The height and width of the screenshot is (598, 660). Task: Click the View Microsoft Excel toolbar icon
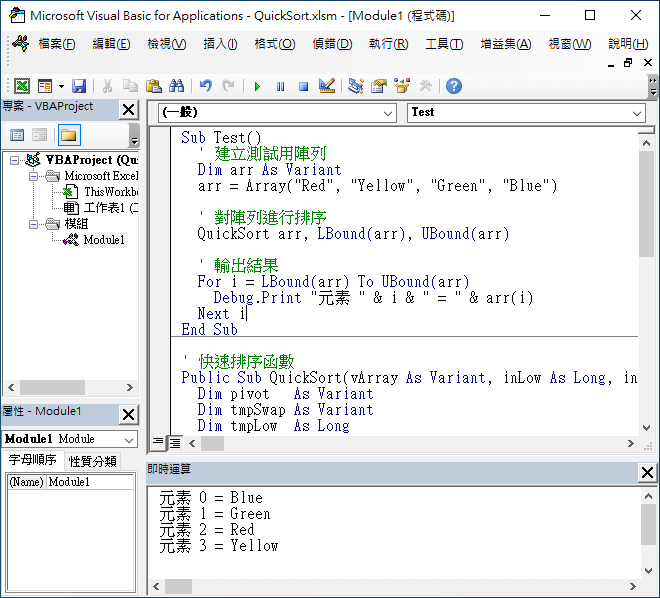pyautogui.click(x=22, y=86)
